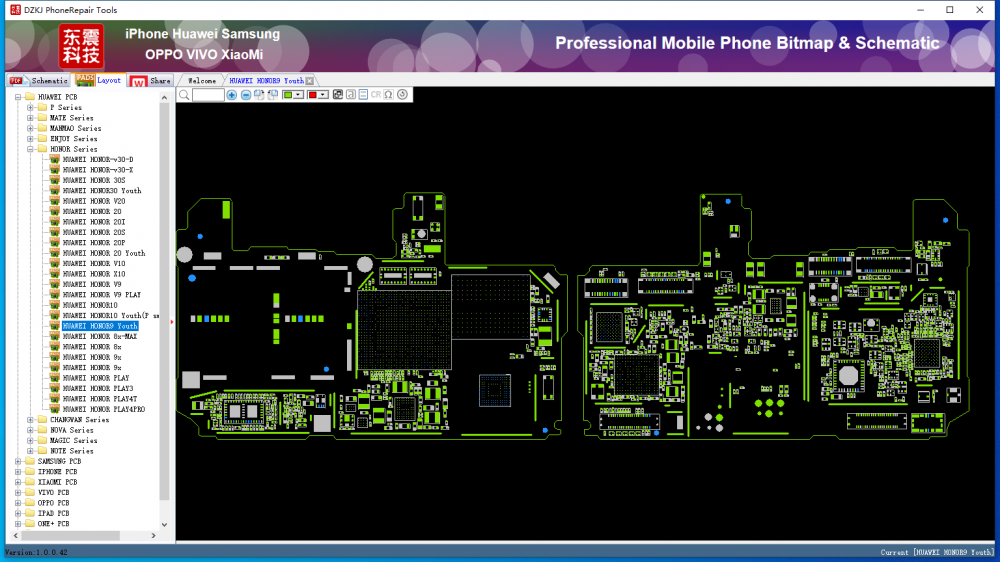Select HUAWEI HONOR PLAY4PRO in tree
This screenshot has height=562, width=1000.
[x=103, y=409]
